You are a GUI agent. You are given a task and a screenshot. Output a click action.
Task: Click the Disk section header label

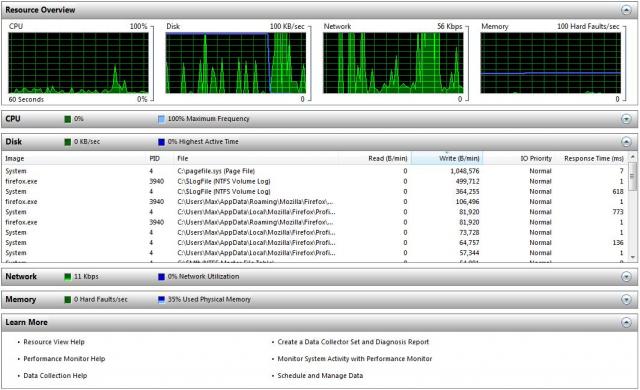13,142
